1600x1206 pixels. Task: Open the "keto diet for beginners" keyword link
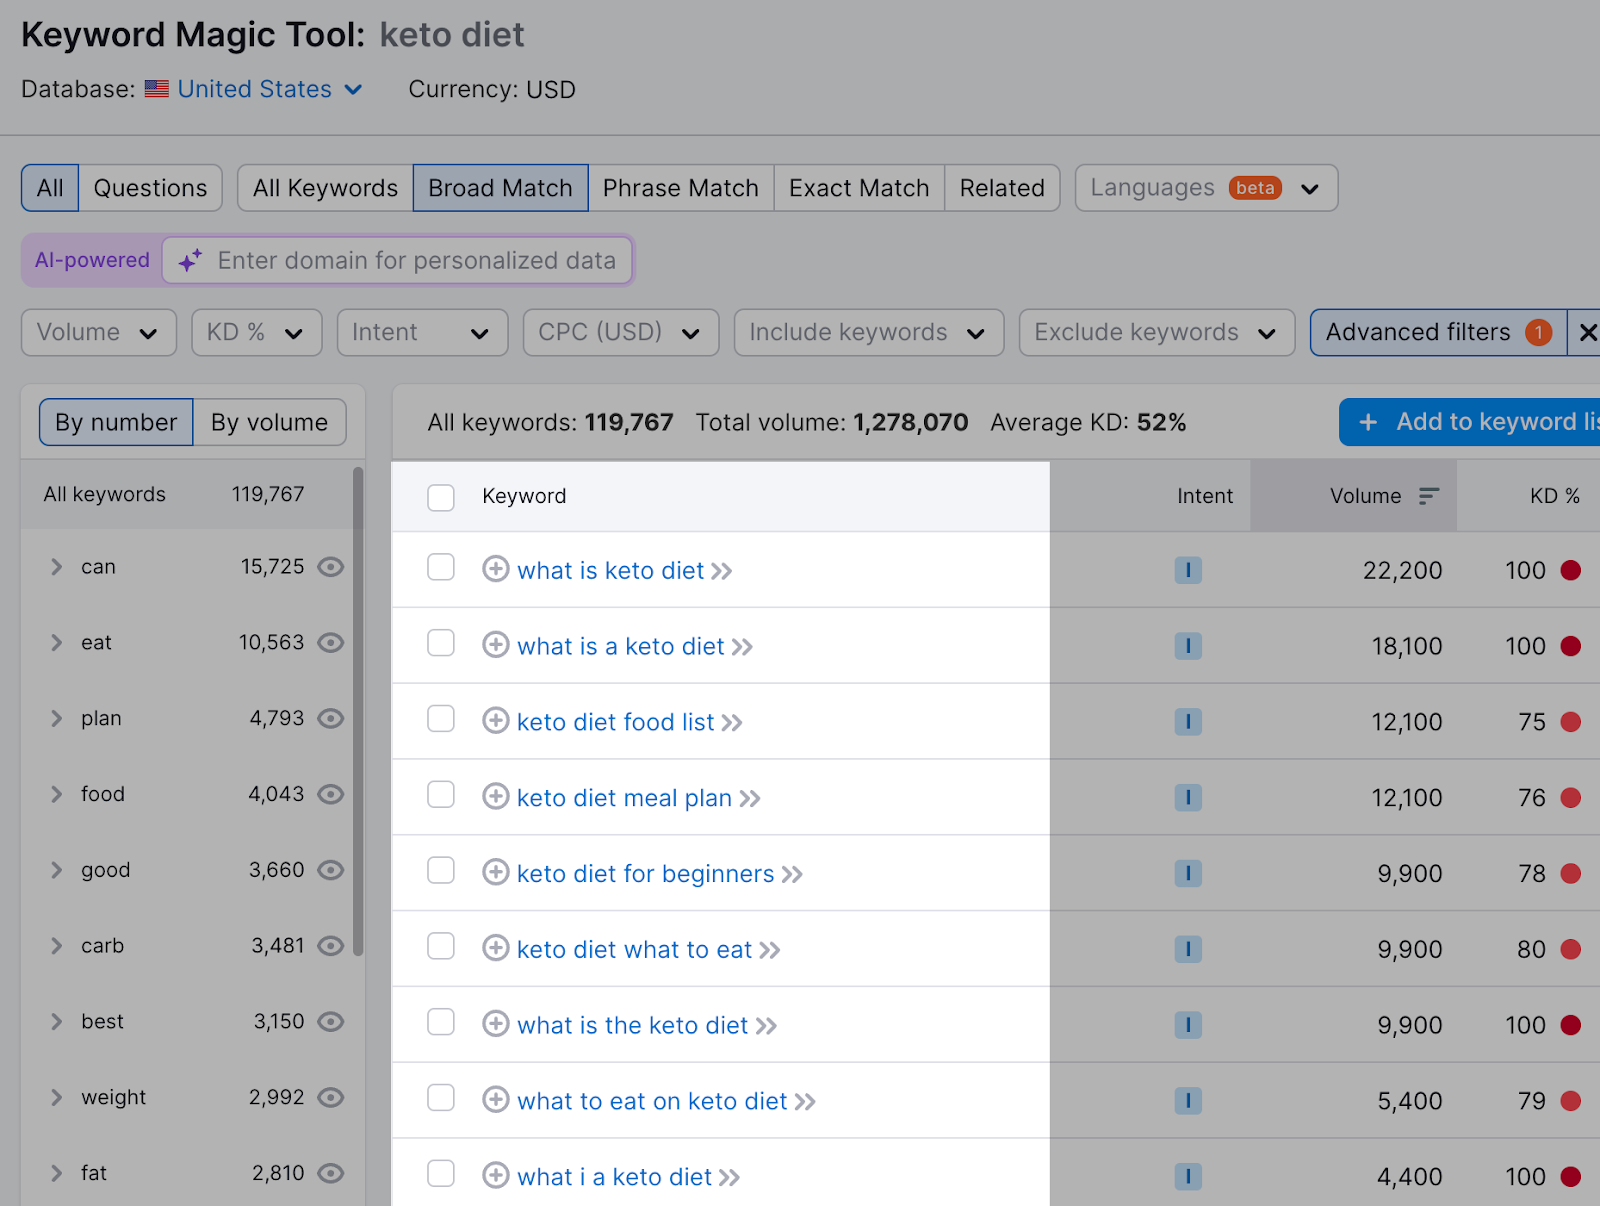coord(644,873)
